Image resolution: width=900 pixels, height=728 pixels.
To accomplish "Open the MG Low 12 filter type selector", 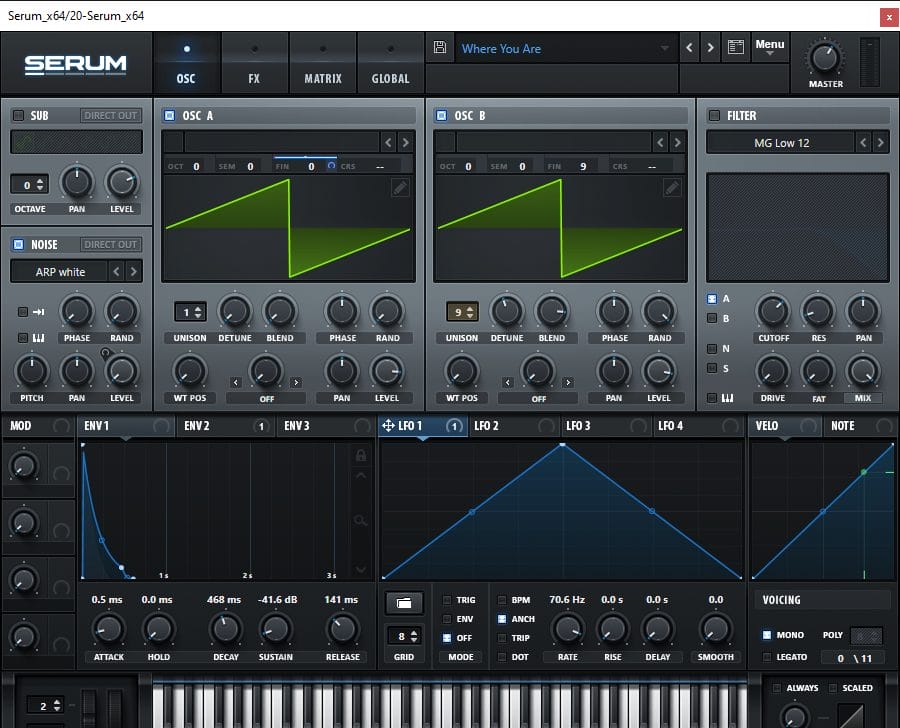I will (782, 143).
